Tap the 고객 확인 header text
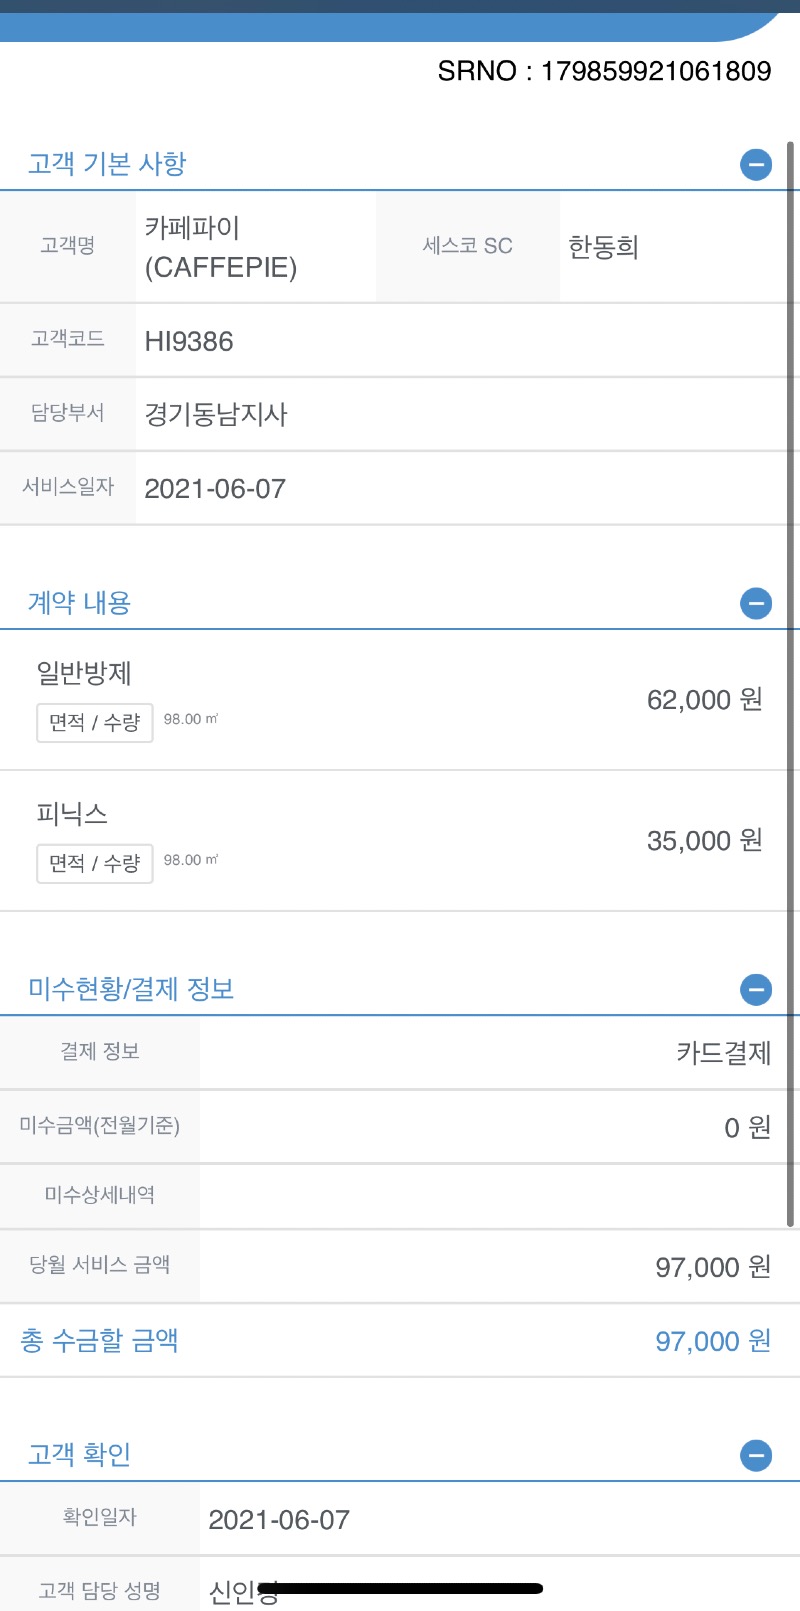 [x=79, y=1455]
